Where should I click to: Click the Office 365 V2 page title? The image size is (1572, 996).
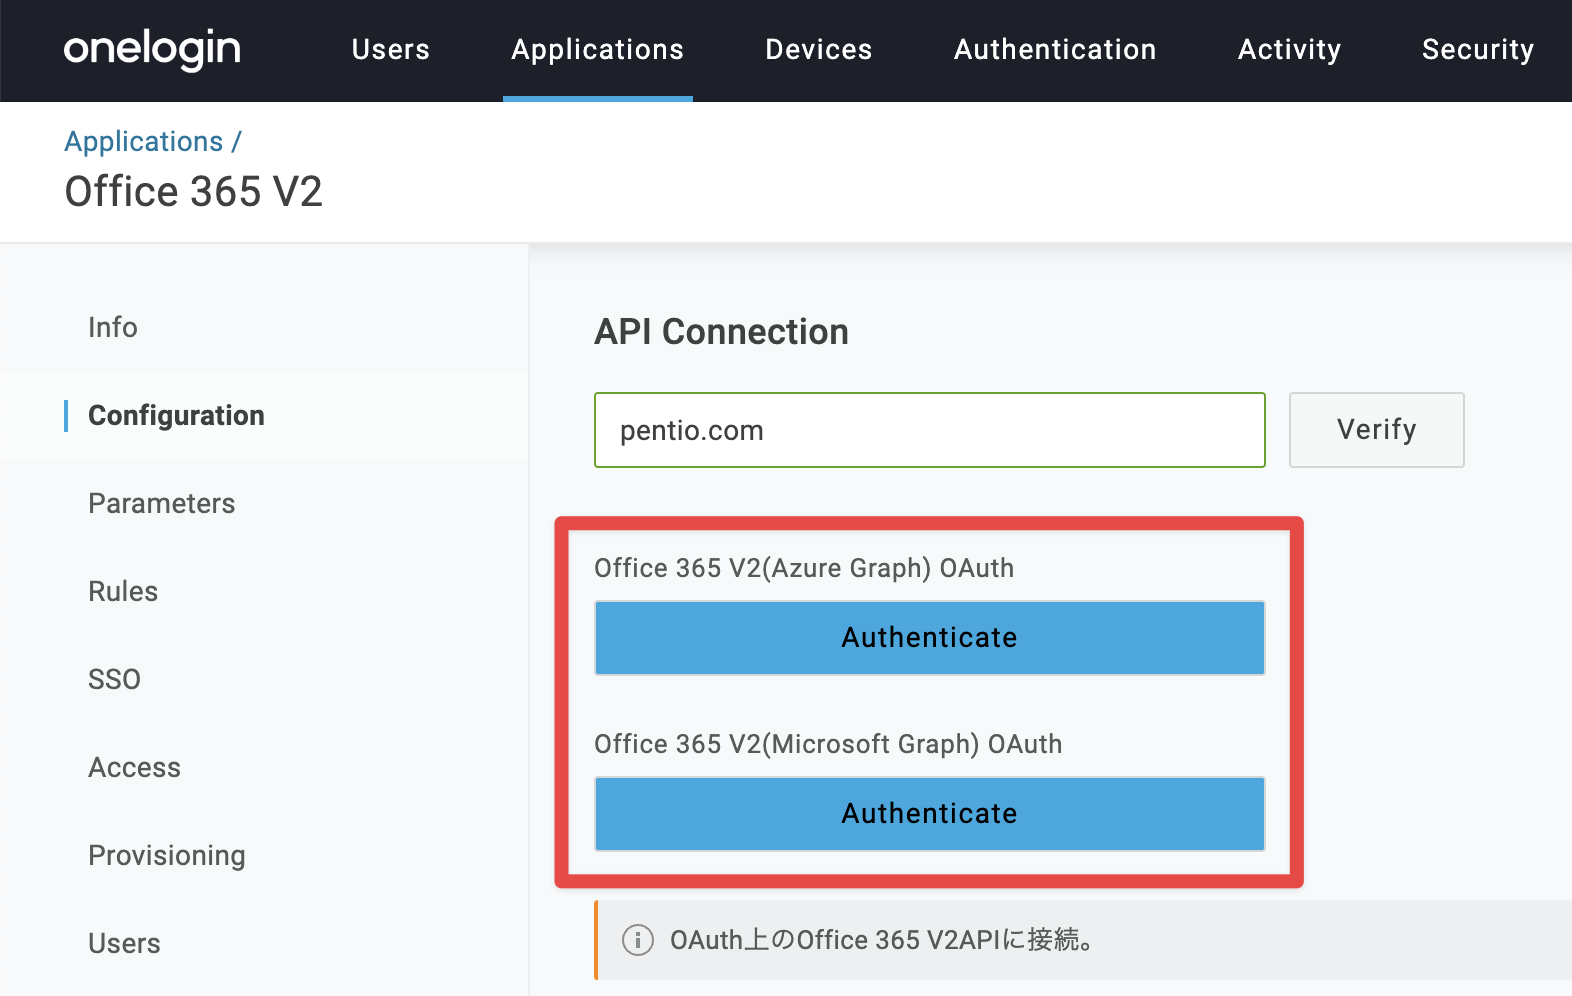pos(194,192)
